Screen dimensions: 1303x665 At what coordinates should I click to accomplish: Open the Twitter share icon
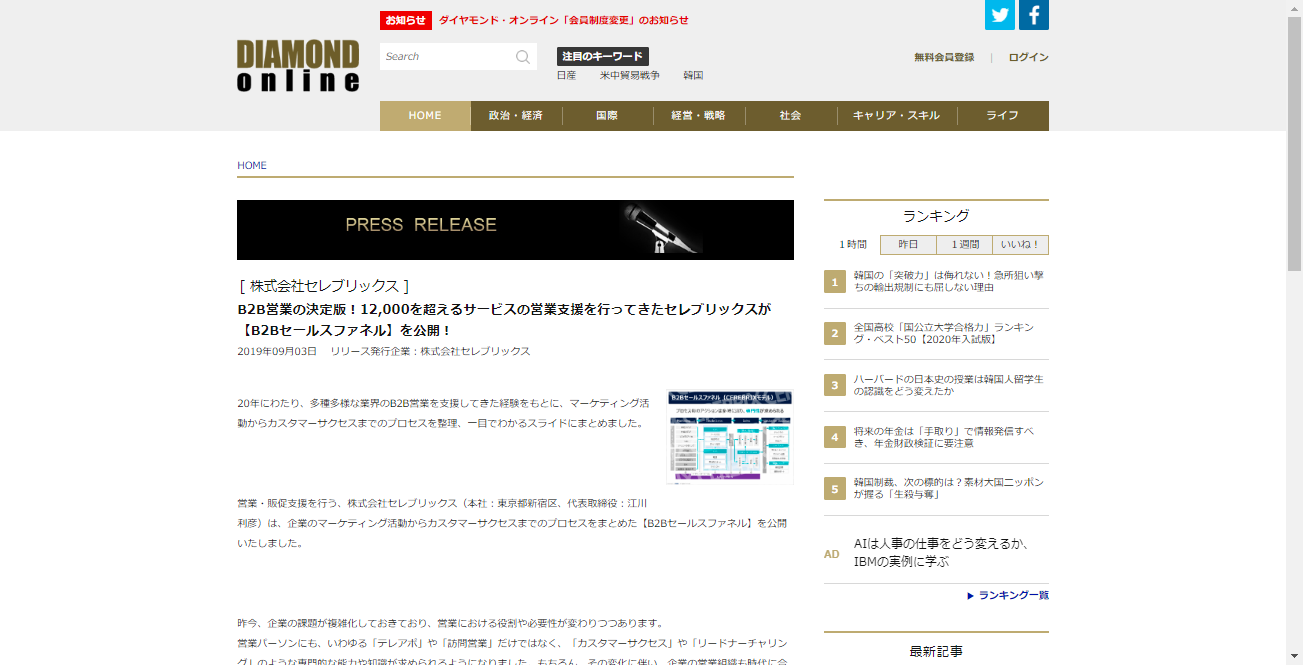point(1000,15)
